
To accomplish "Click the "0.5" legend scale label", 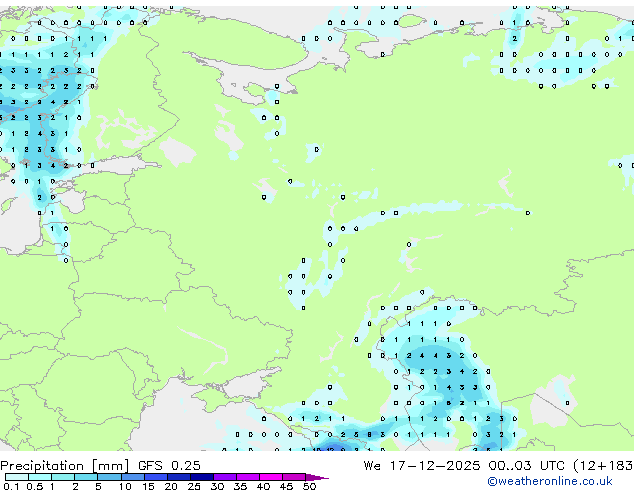I will pos(35,486).
